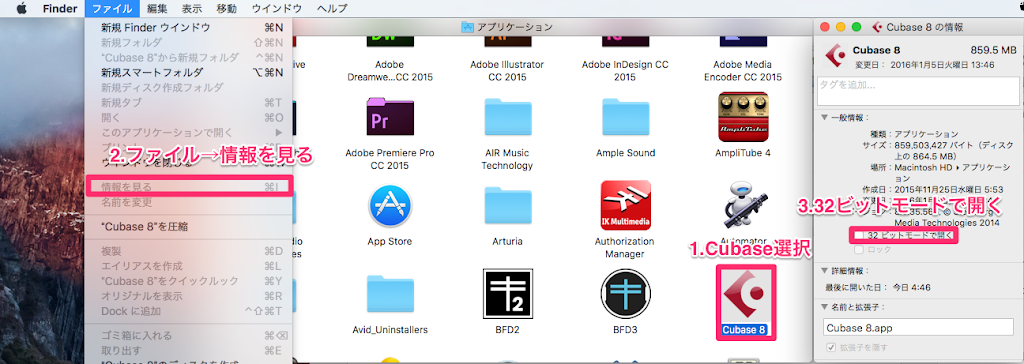The height and width of the screenshot is (364, 1024).
Task: Open the 表示 menu
Action: click(192, 8)
